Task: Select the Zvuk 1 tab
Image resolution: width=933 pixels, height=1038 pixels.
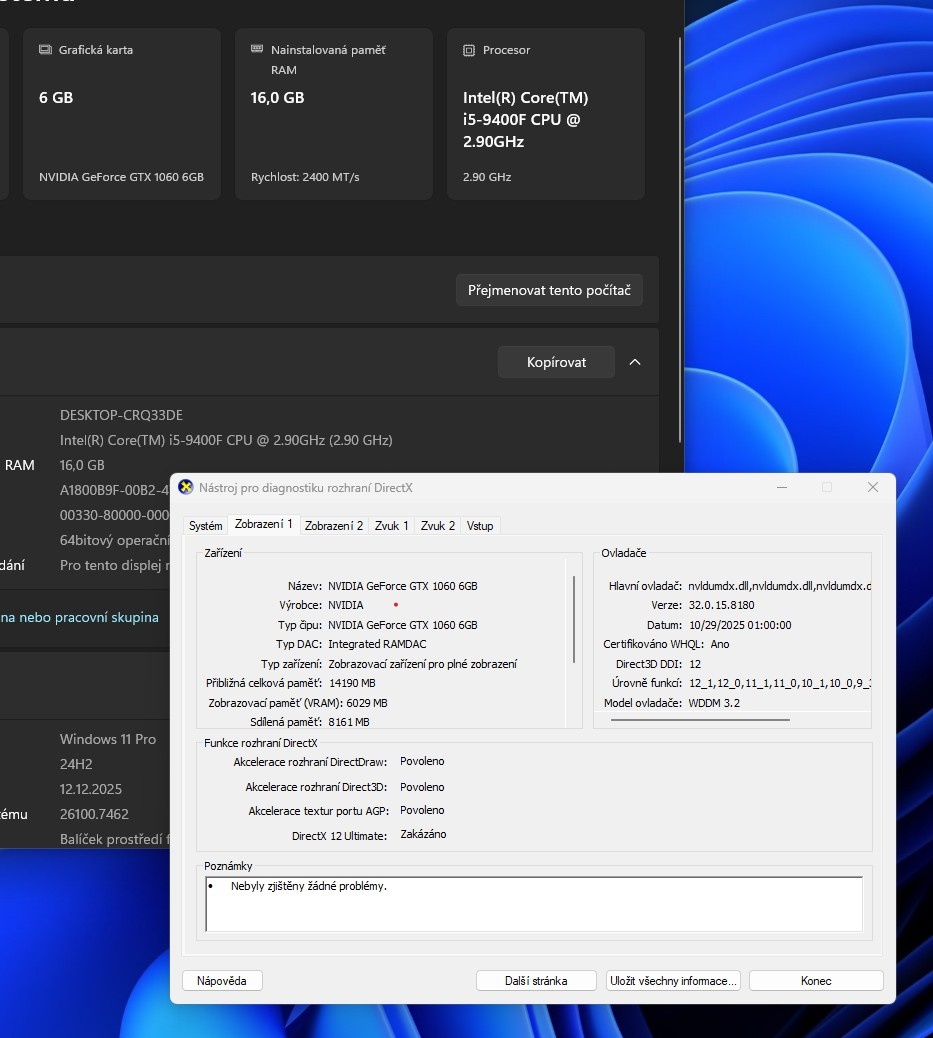Action: [391, 525]
